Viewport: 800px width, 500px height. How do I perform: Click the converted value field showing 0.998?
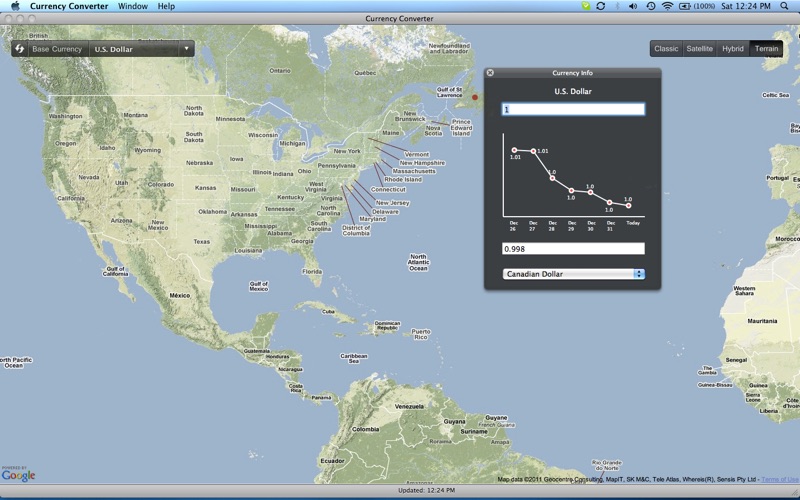pyautogui.click(x=573, y=249)
